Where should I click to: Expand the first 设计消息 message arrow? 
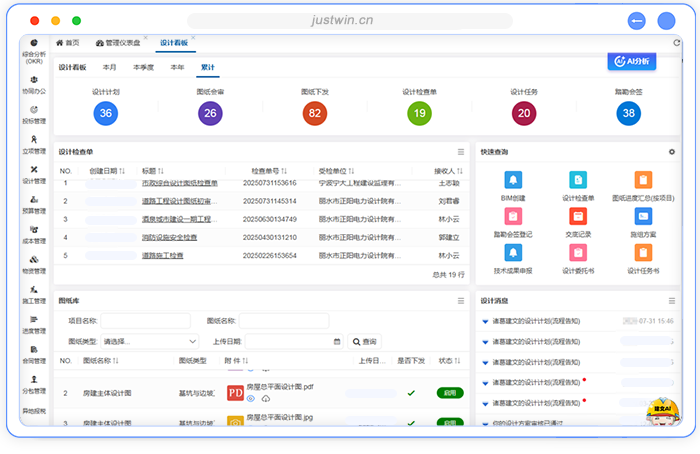[x=485, y=321]
